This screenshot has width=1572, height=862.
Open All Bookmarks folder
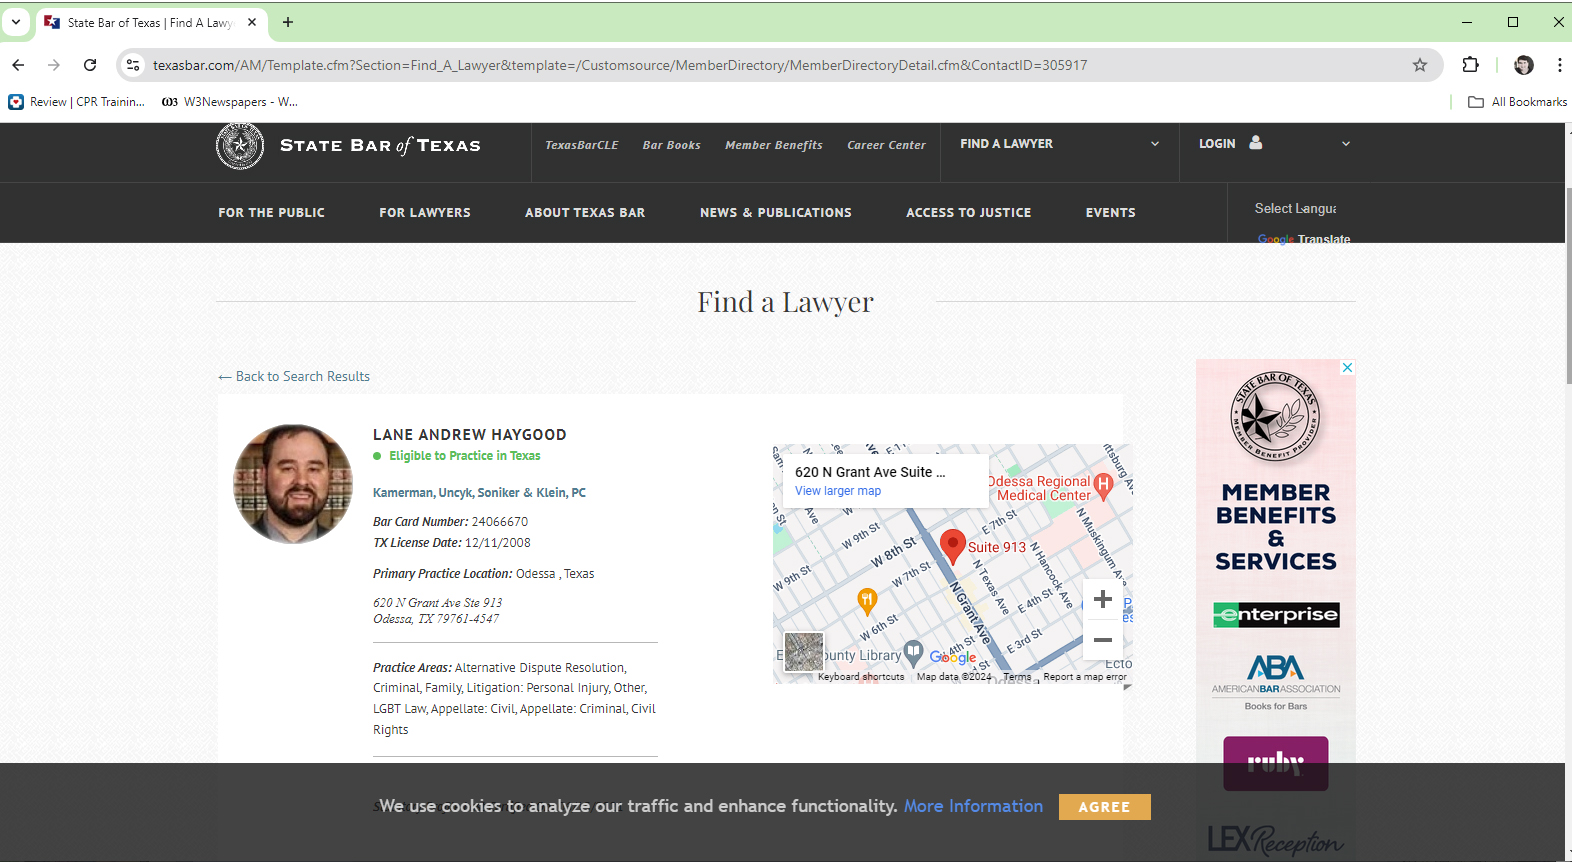1518,102
